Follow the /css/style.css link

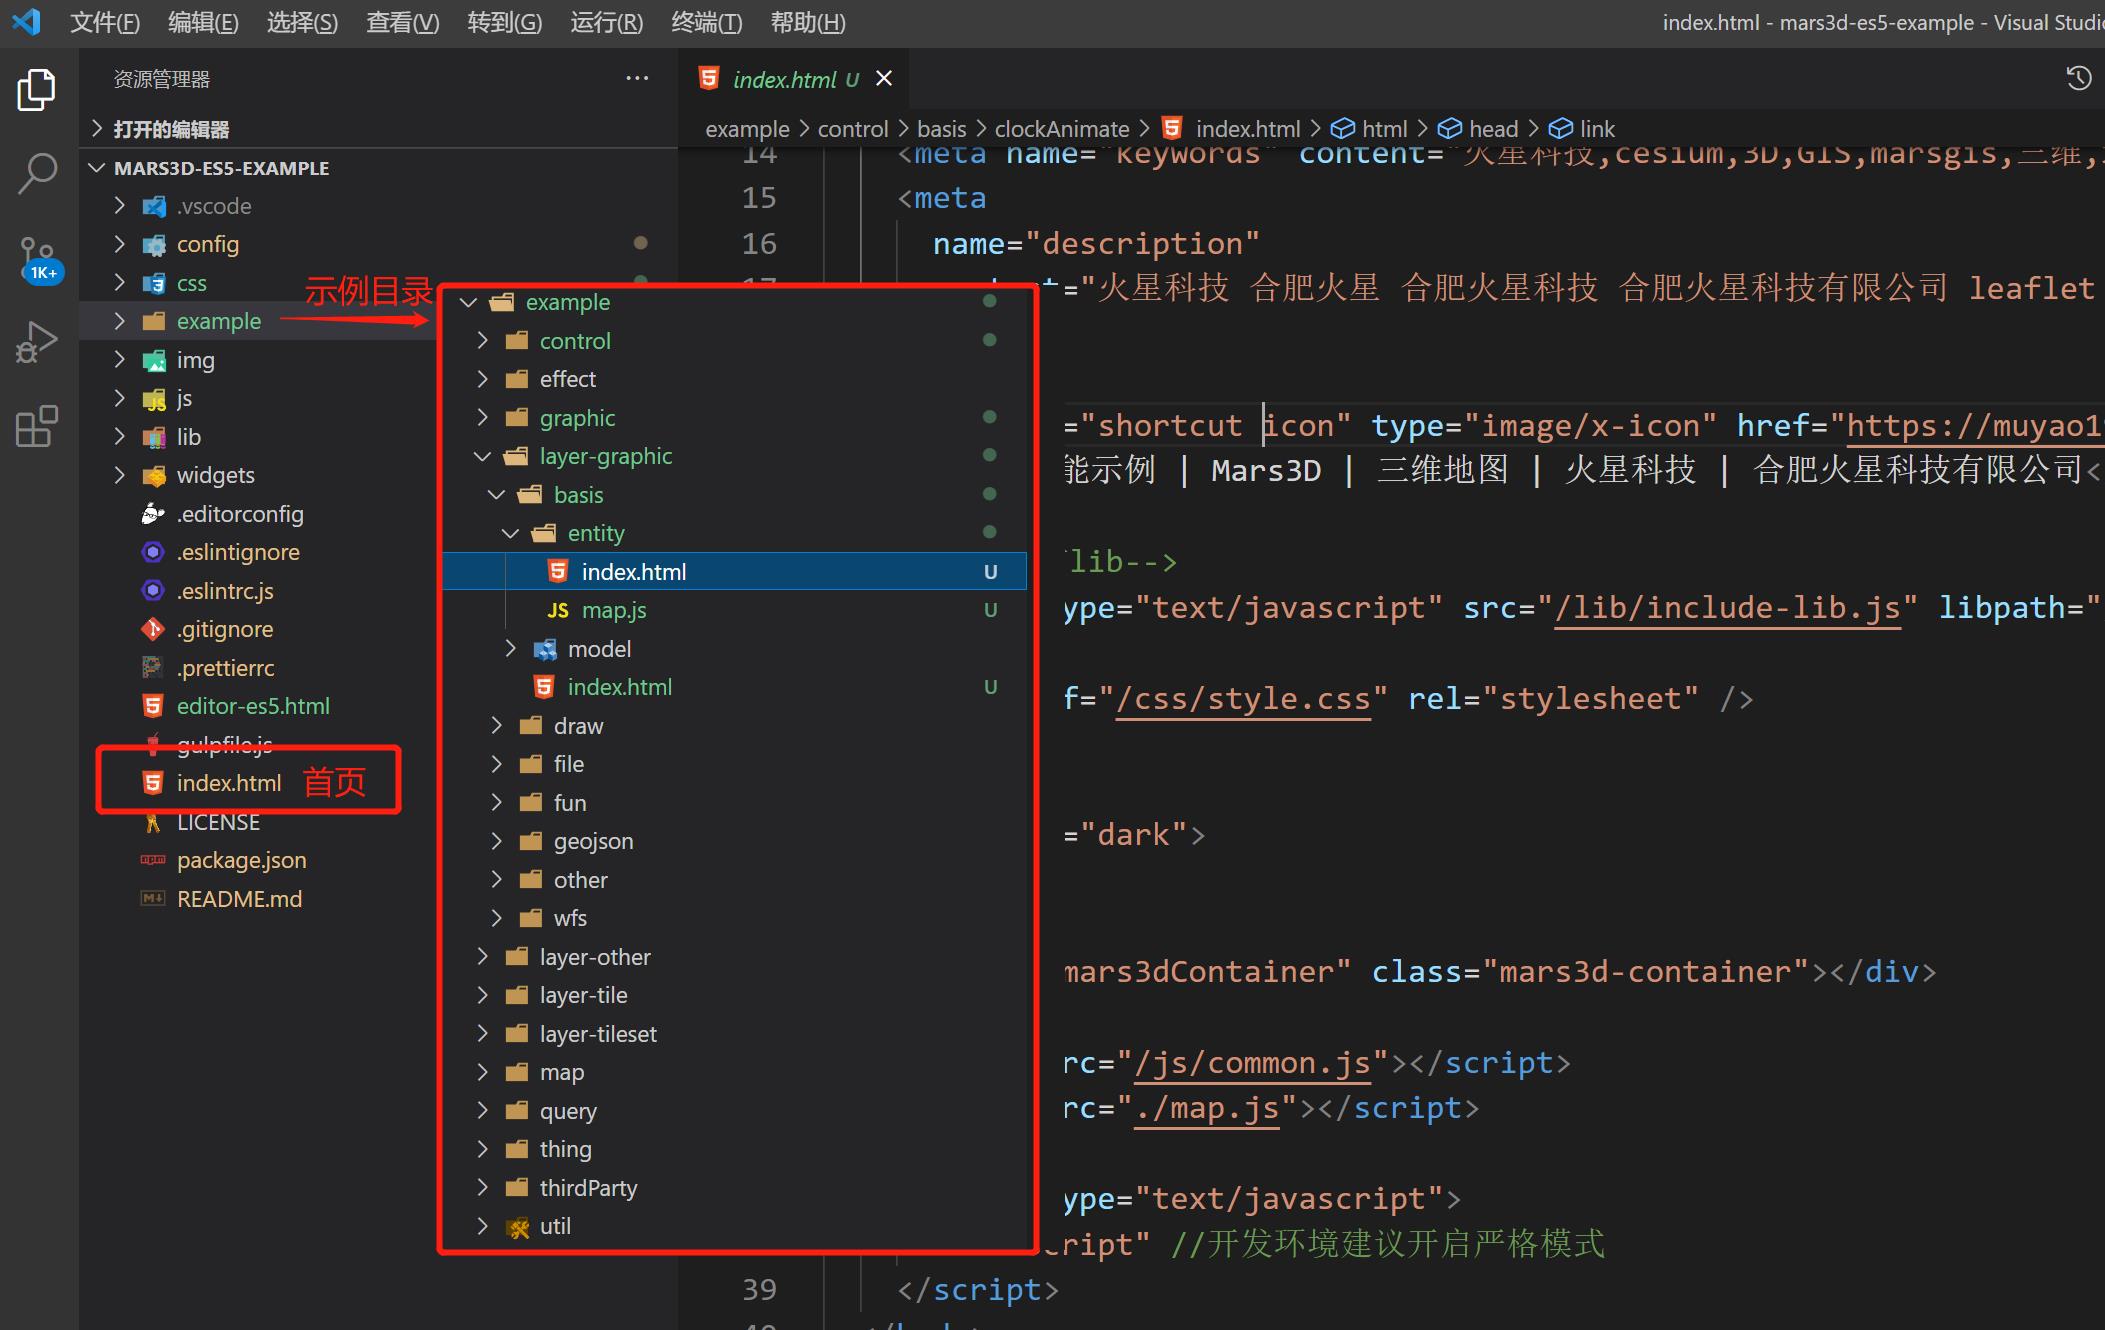[1243, 698]
